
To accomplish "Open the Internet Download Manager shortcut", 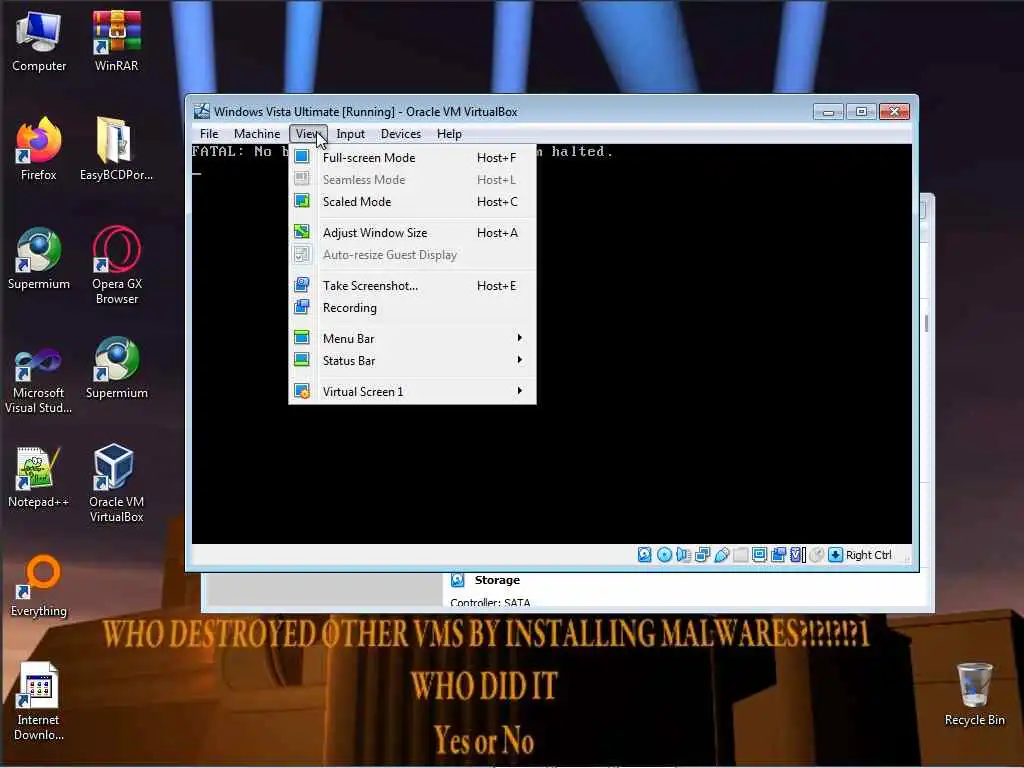I will coord(39,701).
